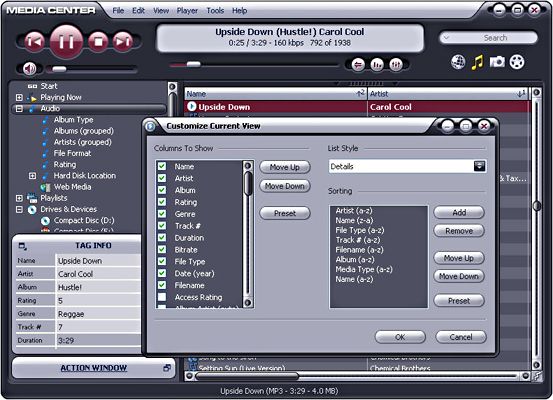The width and height of the screenshot is (553, 400).
Task: Open the Action Window link
Action: 93,368
